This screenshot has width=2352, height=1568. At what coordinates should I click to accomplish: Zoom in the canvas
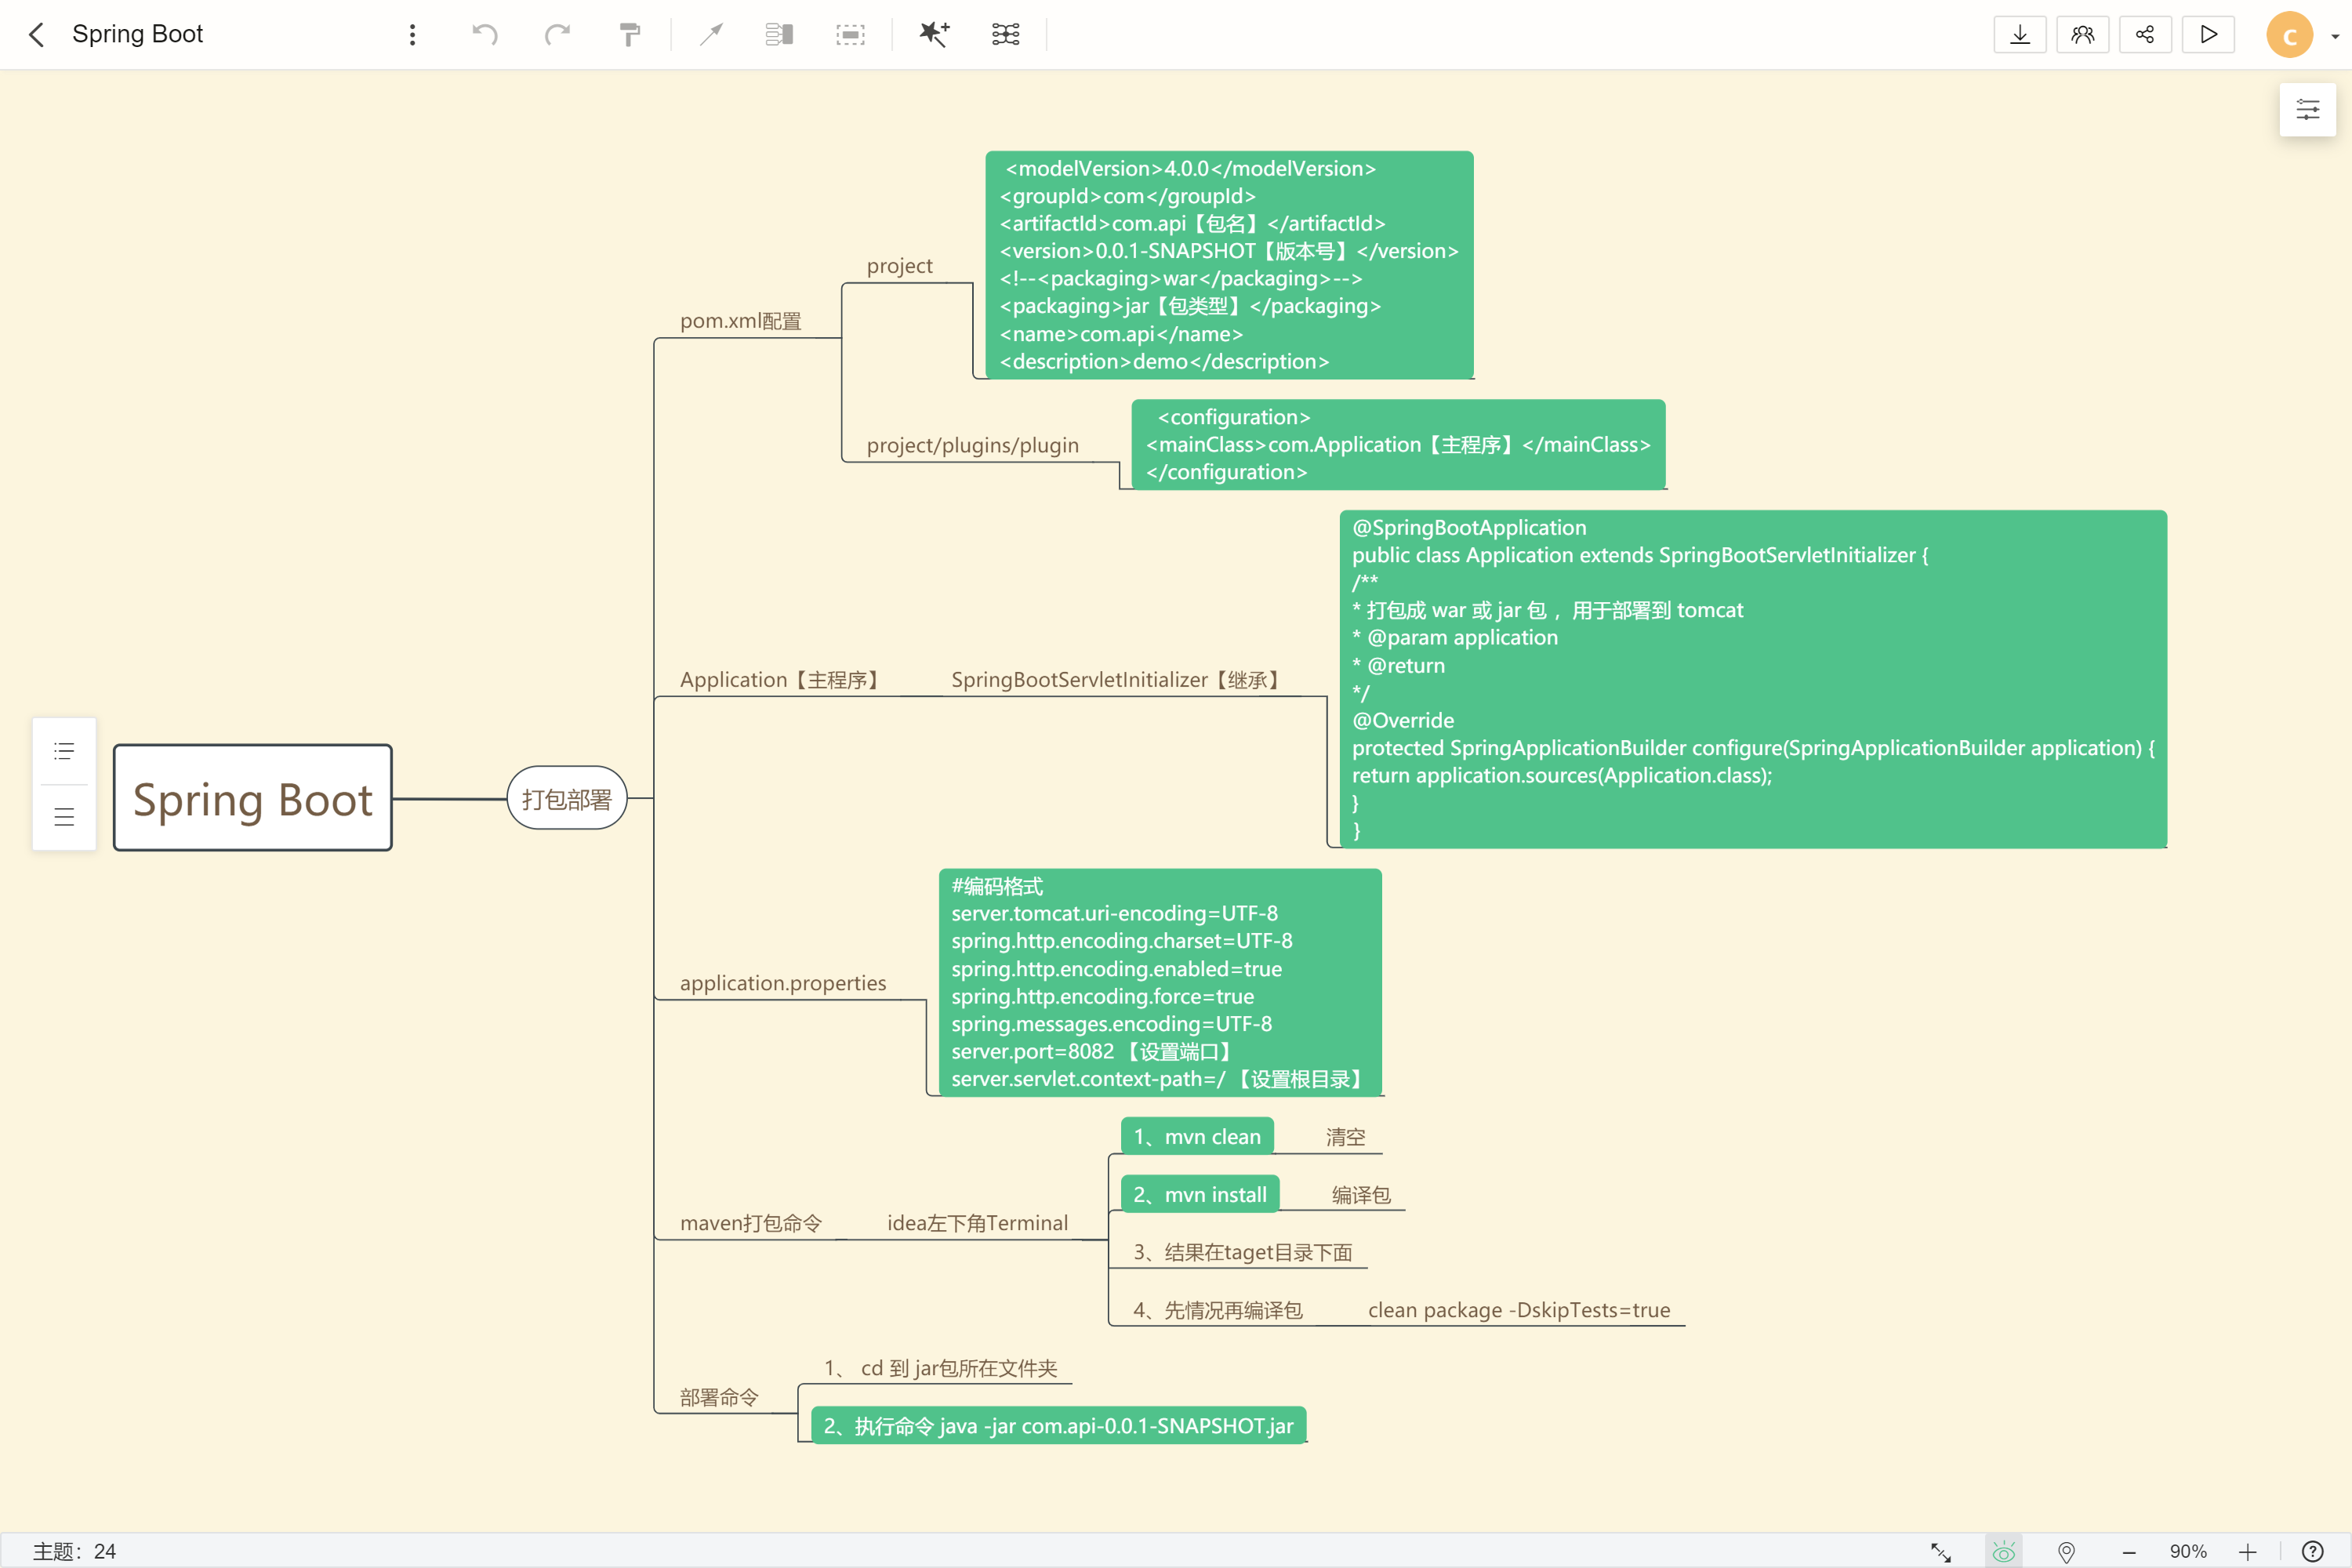point(2248,1551)
